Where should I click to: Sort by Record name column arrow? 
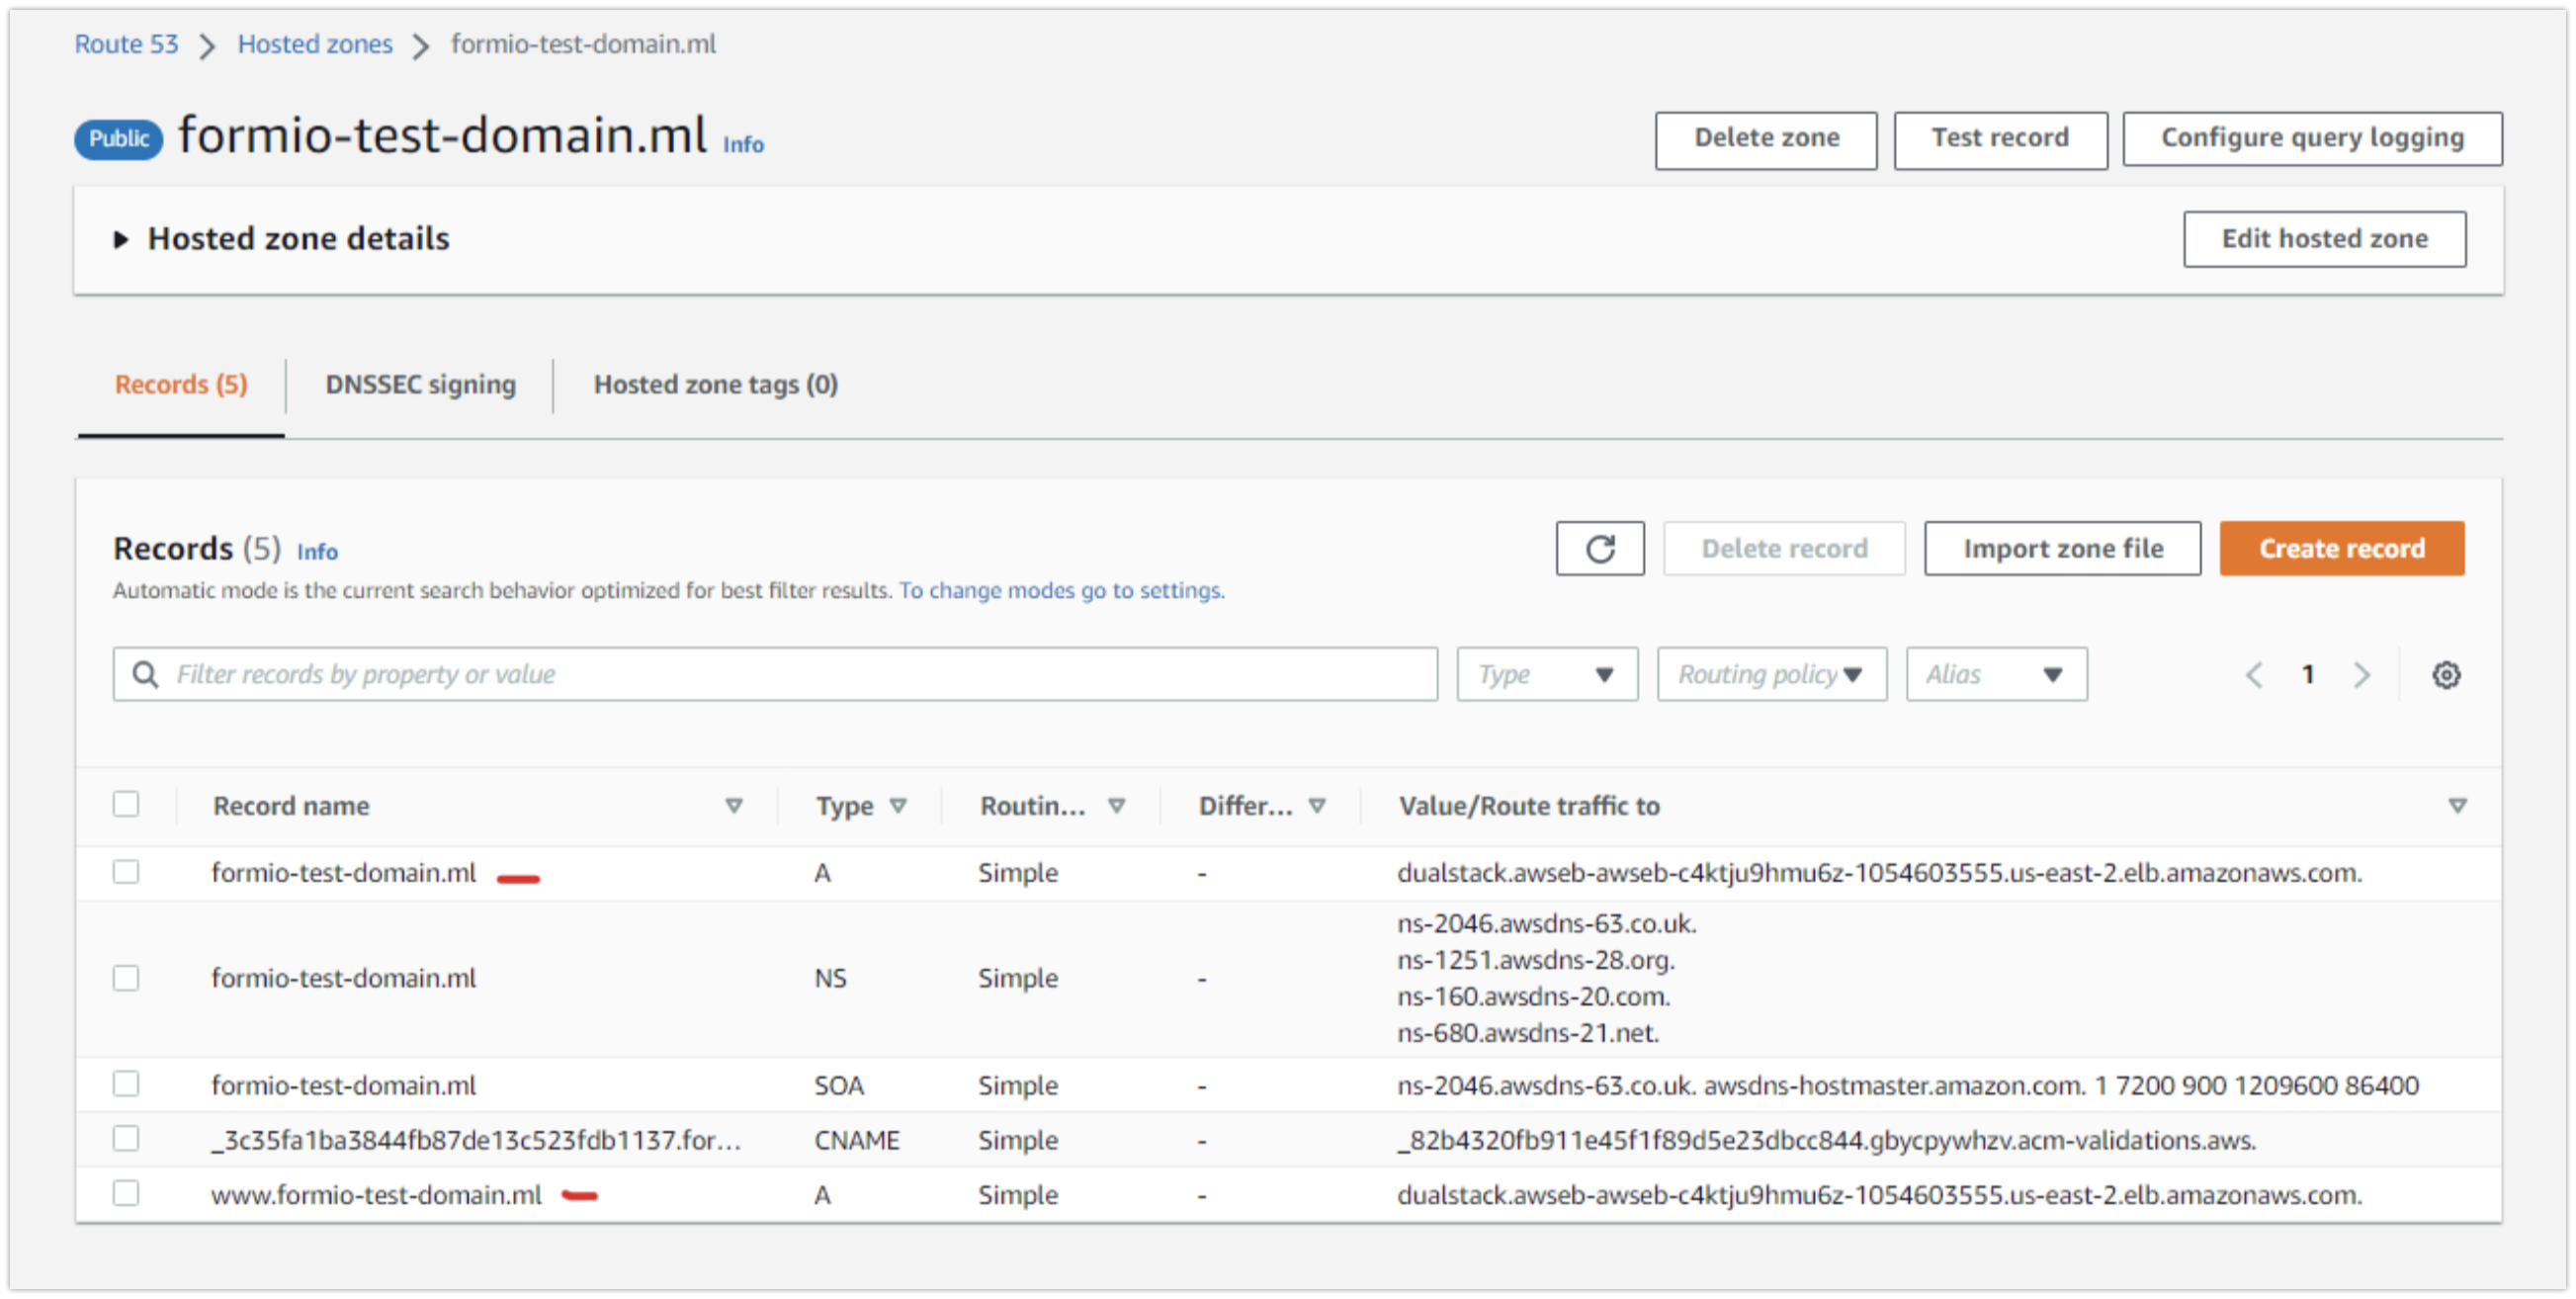point(734,806)
